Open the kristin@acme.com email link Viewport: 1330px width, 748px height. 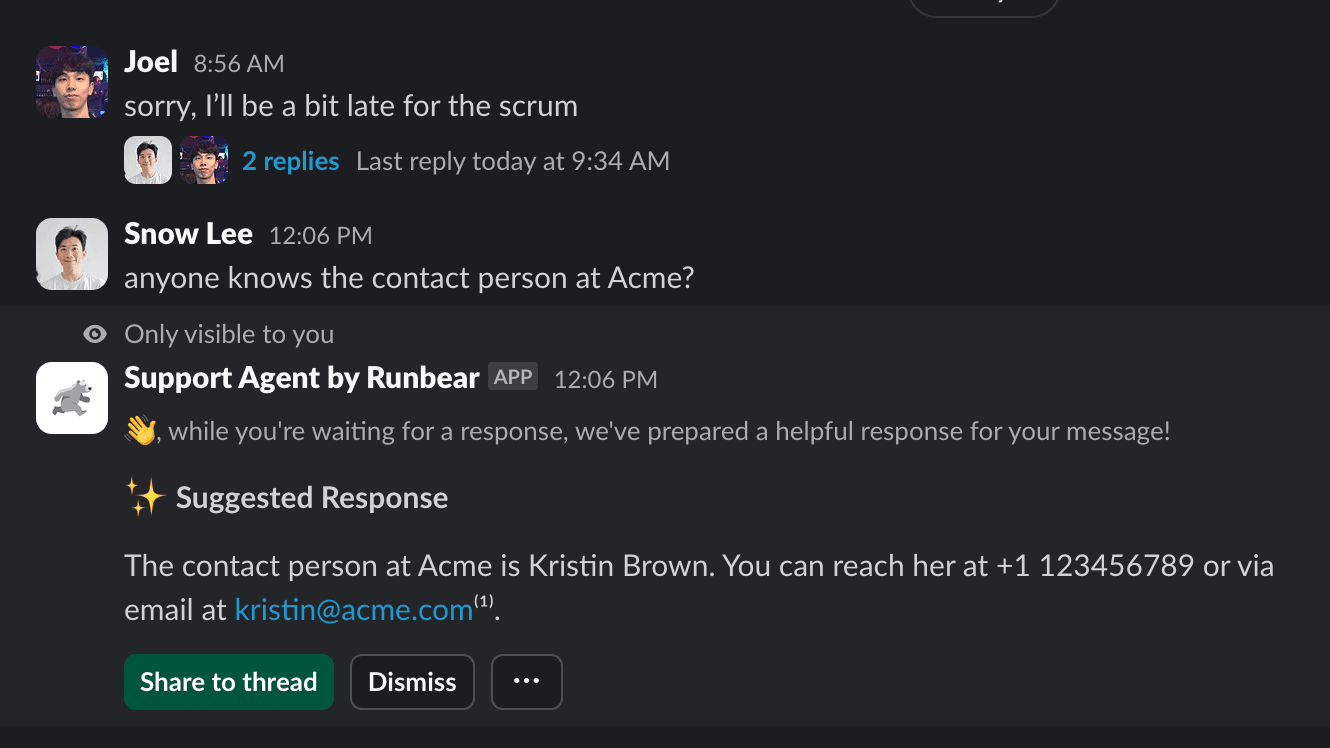pos(353,610)
